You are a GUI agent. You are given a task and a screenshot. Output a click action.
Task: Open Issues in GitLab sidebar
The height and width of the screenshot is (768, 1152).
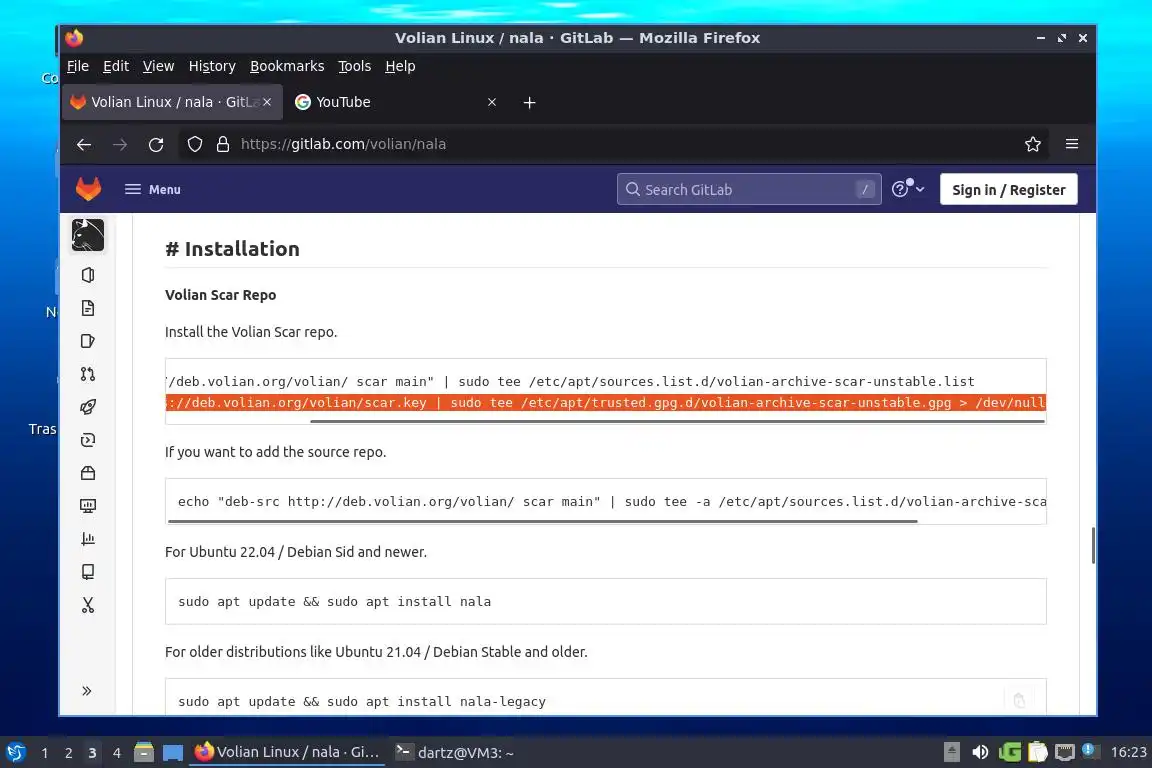(87, 341)
